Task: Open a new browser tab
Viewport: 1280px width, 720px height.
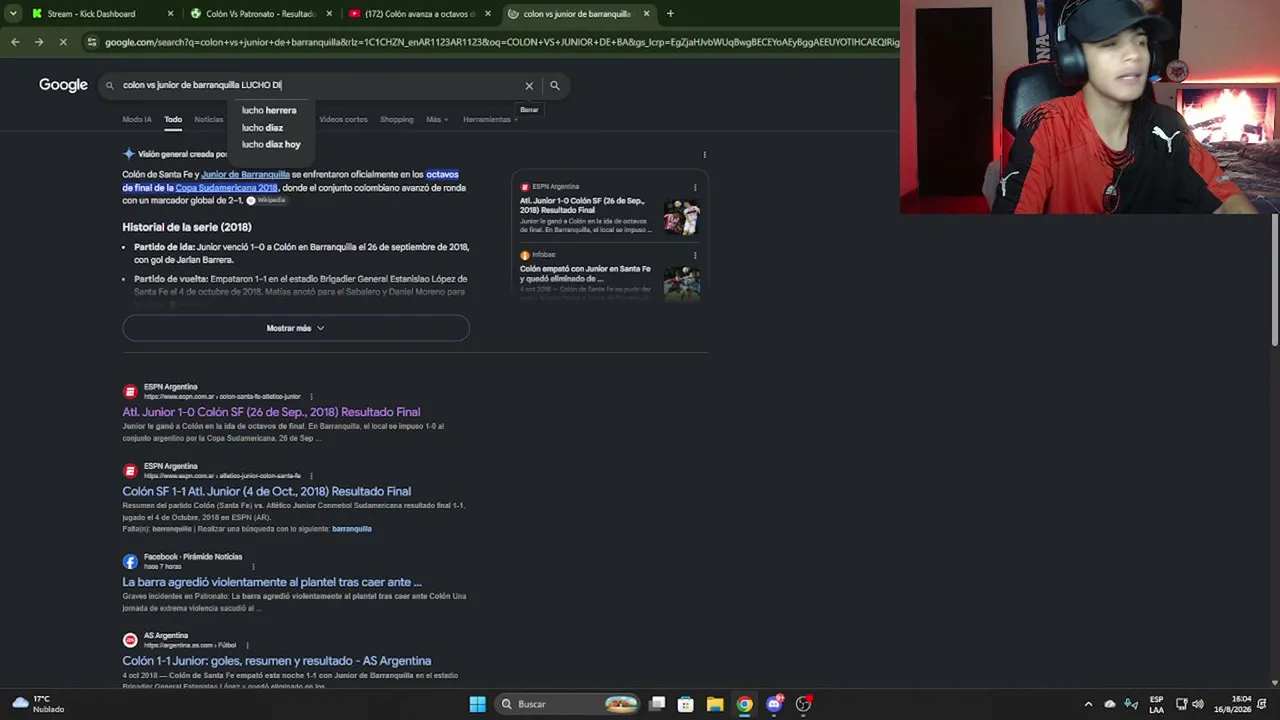Action: [670, 14]
